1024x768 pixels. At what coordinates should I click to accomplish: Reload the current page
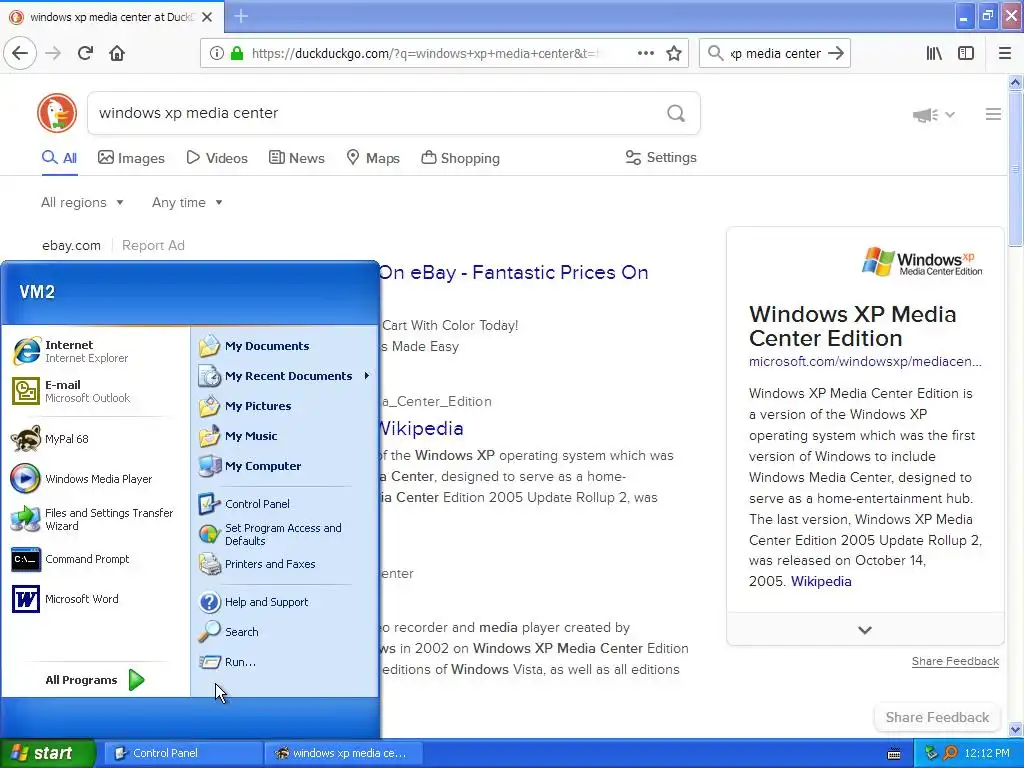point(85,53)
